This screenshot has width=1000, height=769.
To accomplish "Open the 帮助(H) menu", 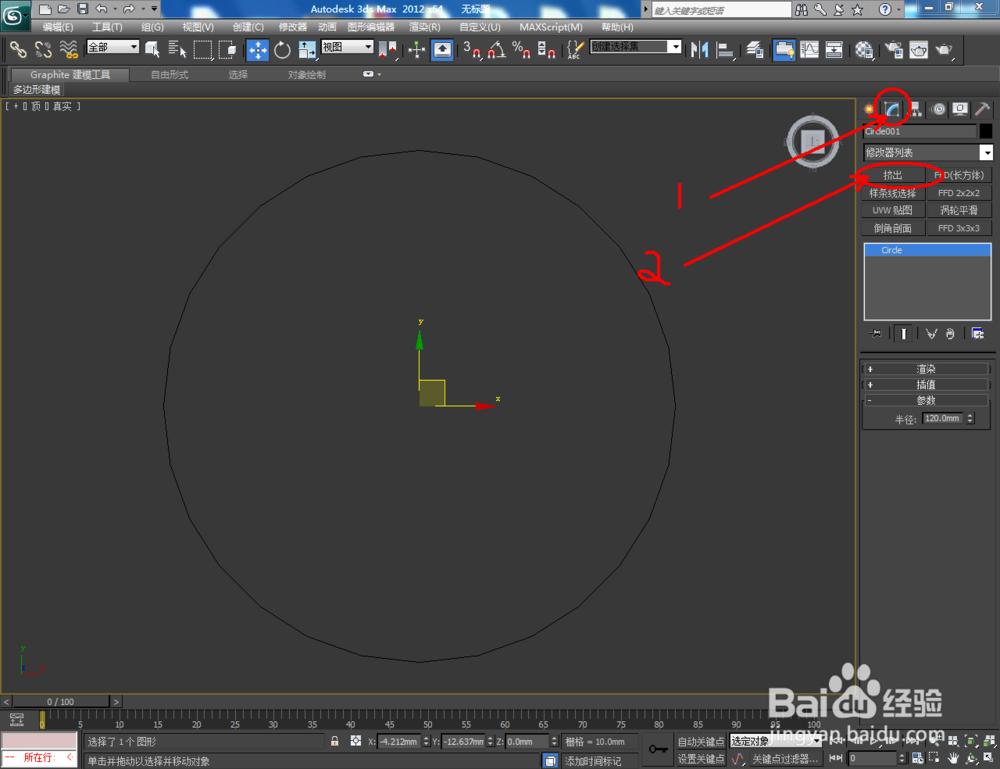I will (x=617, y=27).
